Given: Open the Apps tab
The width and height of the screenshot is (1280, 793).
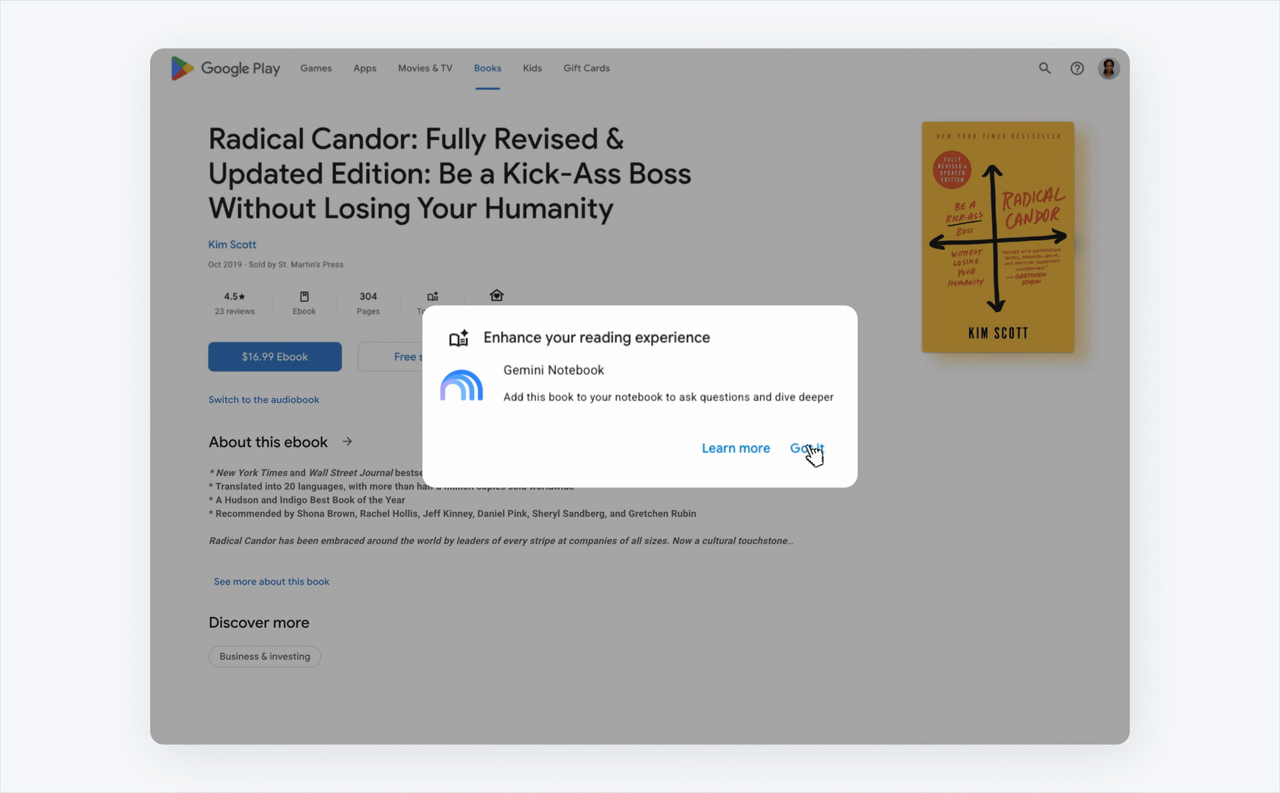Looking at the screenshot, I should (x=365, y=68).
